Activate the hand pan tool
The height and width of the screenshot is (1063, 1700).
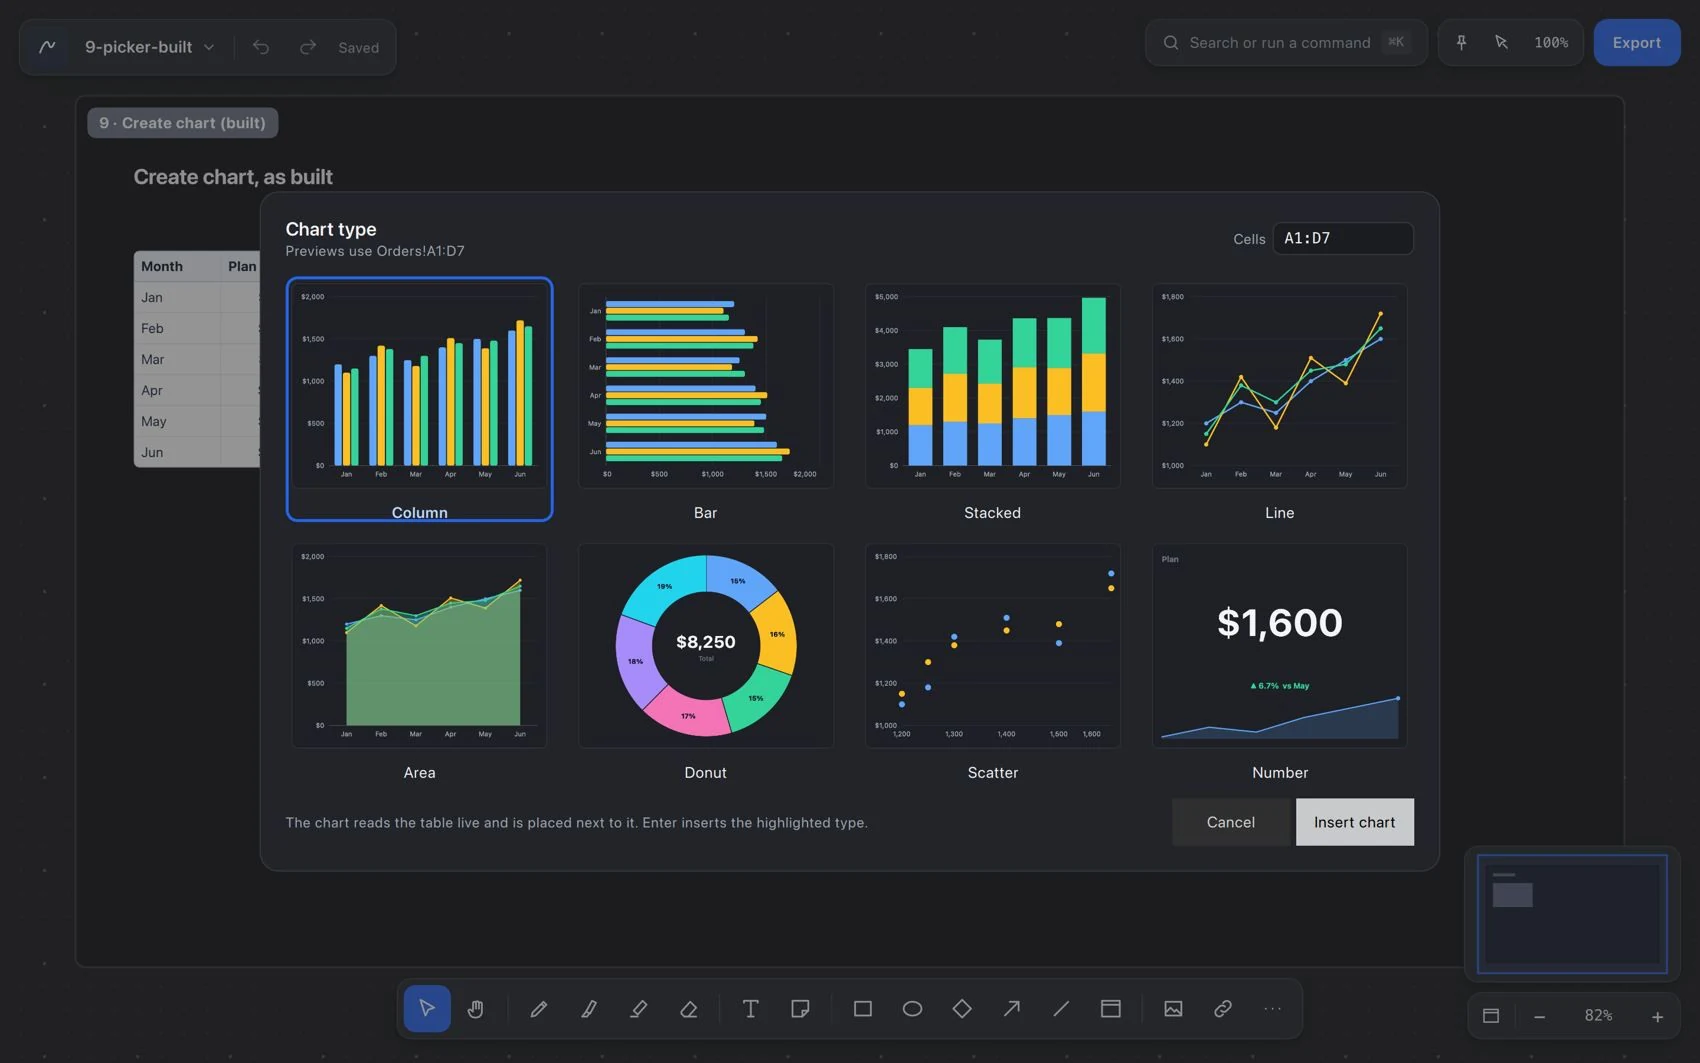pos(476,1008)
